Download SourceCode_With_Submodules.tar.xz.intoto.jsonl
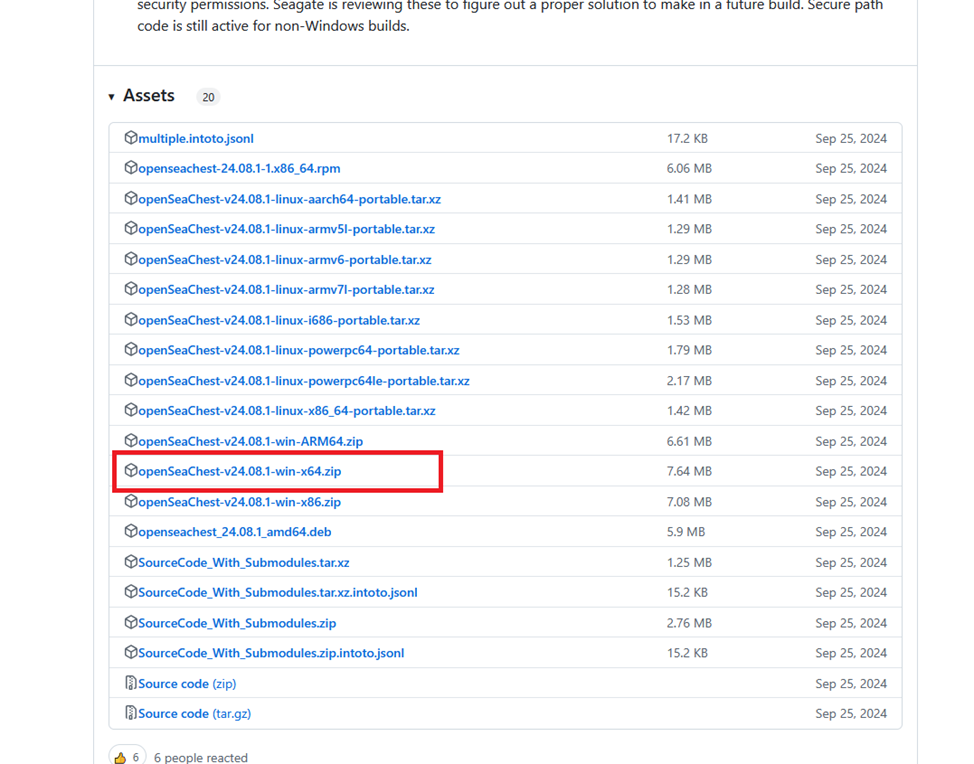 pos(278,593)
